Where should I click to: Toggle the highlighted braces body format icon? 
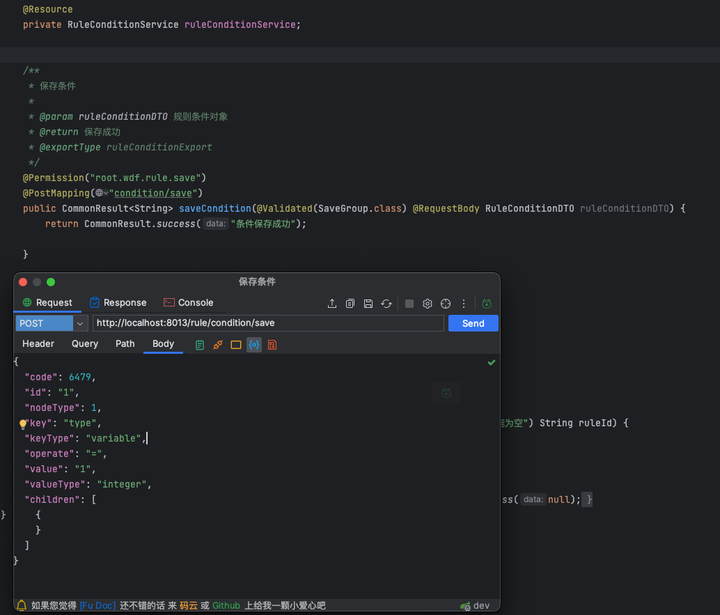pyautogui.click(x=254, y=345)
